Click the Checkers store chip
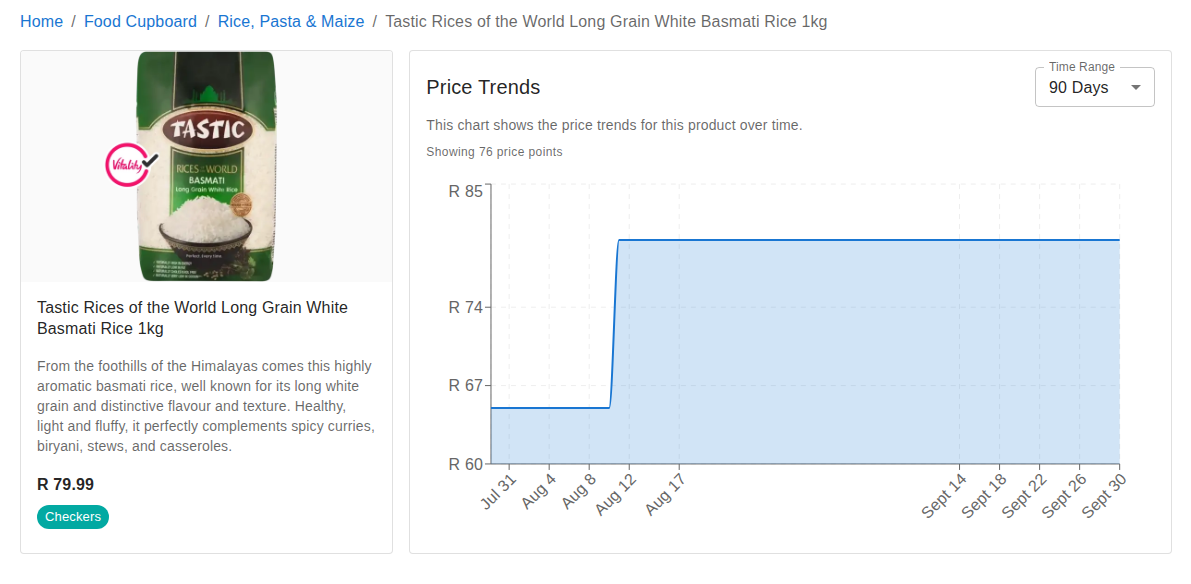This screenshot has height=584, width=1191. (73, 517)
